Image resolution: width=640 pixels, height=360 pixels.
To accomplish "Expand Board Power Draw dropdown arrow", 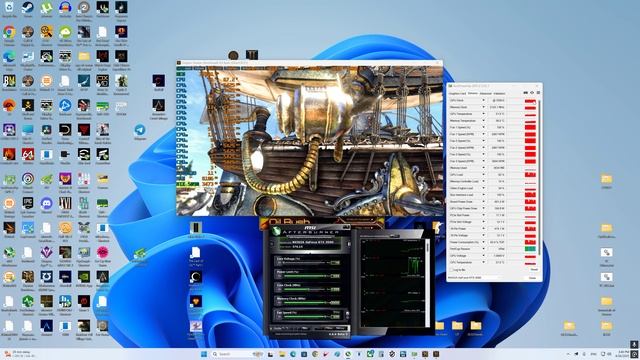I will (x=484, y=202).
